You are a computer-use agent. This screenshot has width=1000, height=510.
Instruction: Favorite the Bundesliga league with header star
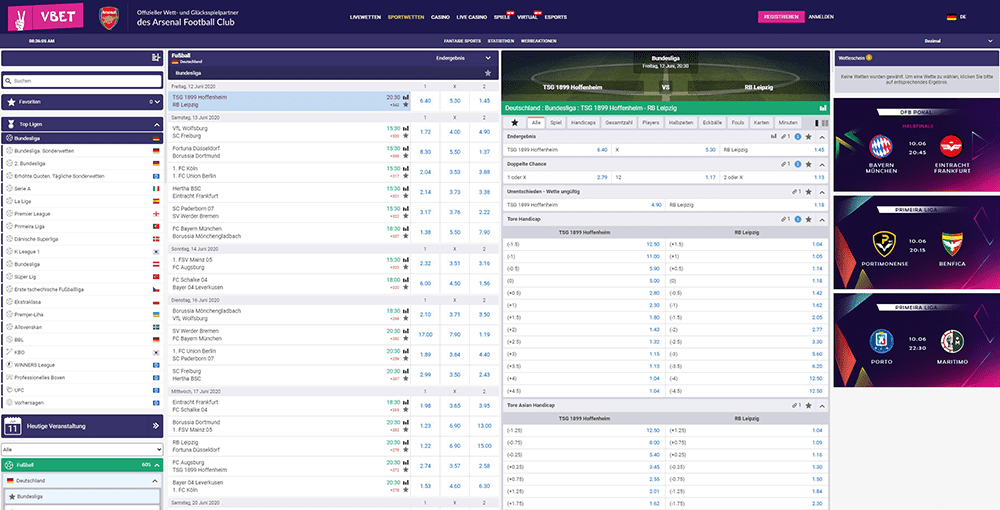(488, 73)
